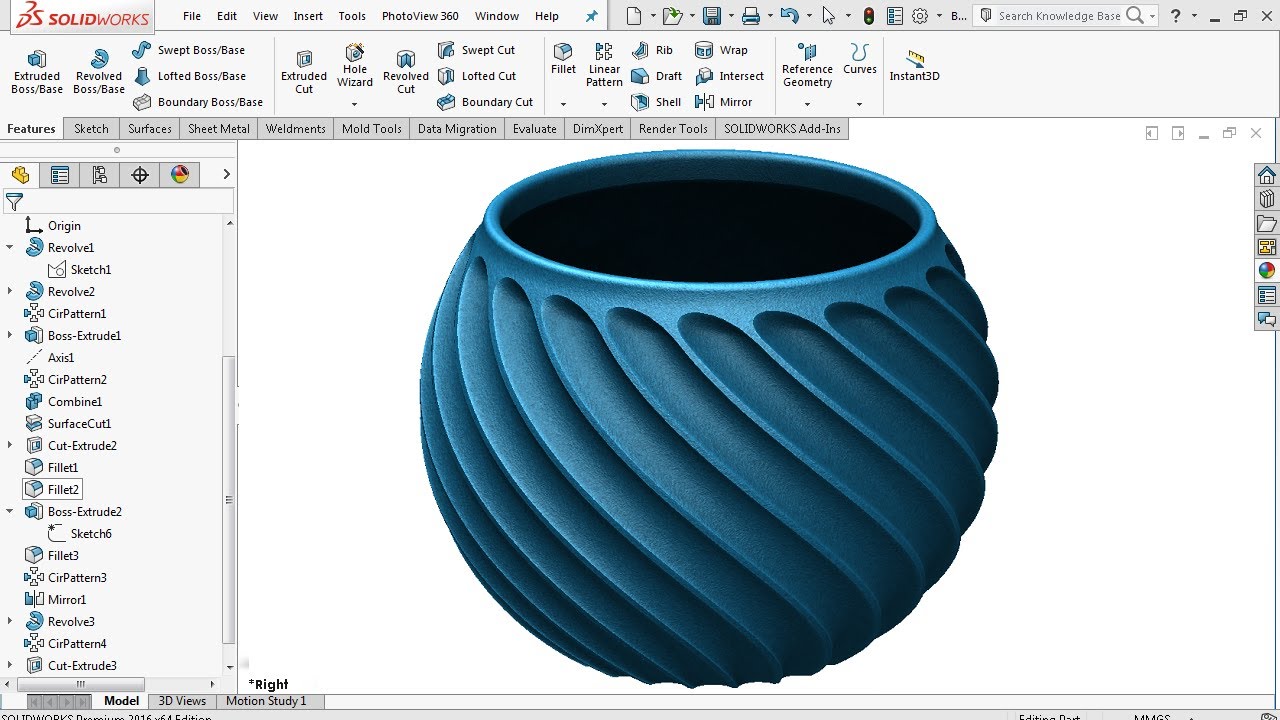Collapse the Boss-Extrude2 feature node
The height and width of the screenshot is (720, 1280).
tap(10, 511)
